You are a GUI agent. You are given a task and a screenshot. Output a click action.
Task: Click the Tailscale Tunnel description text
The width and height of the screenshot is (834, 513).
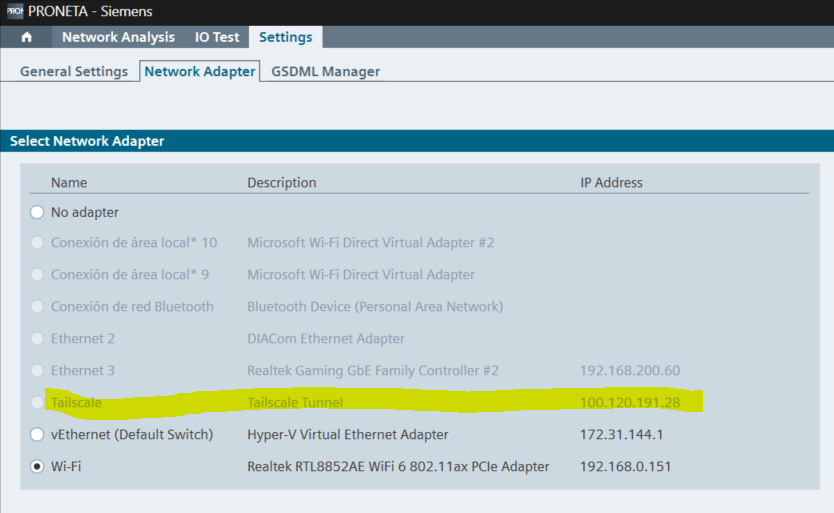click(295, 402)
